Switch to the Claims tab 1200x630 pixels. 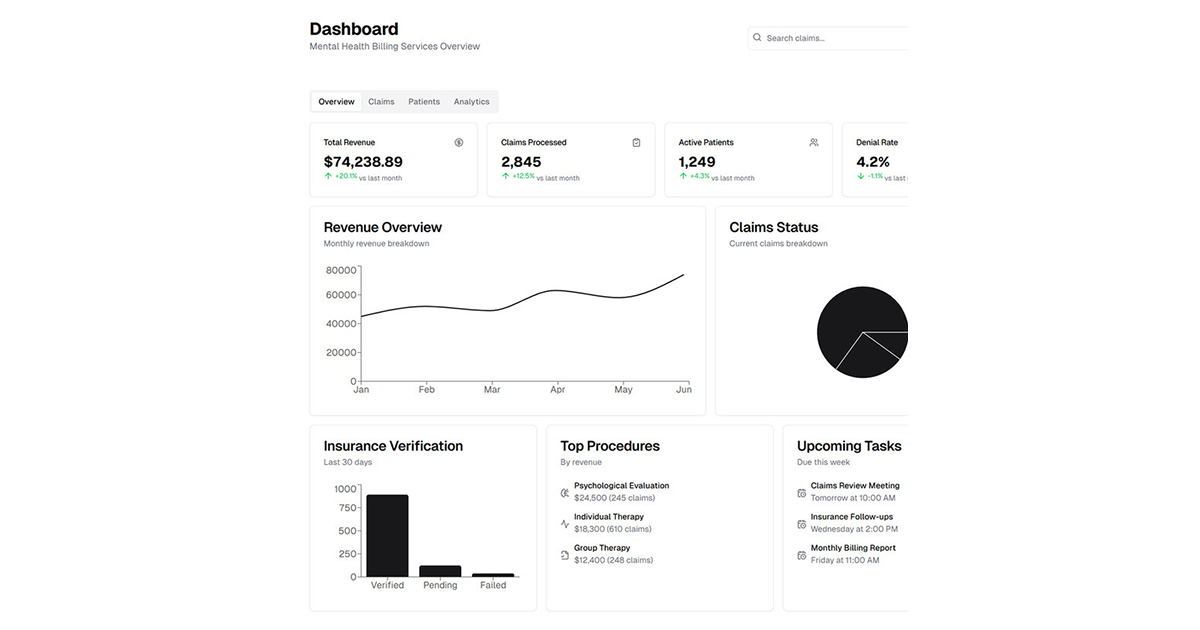pyautogui.click(x=381, y=102)
